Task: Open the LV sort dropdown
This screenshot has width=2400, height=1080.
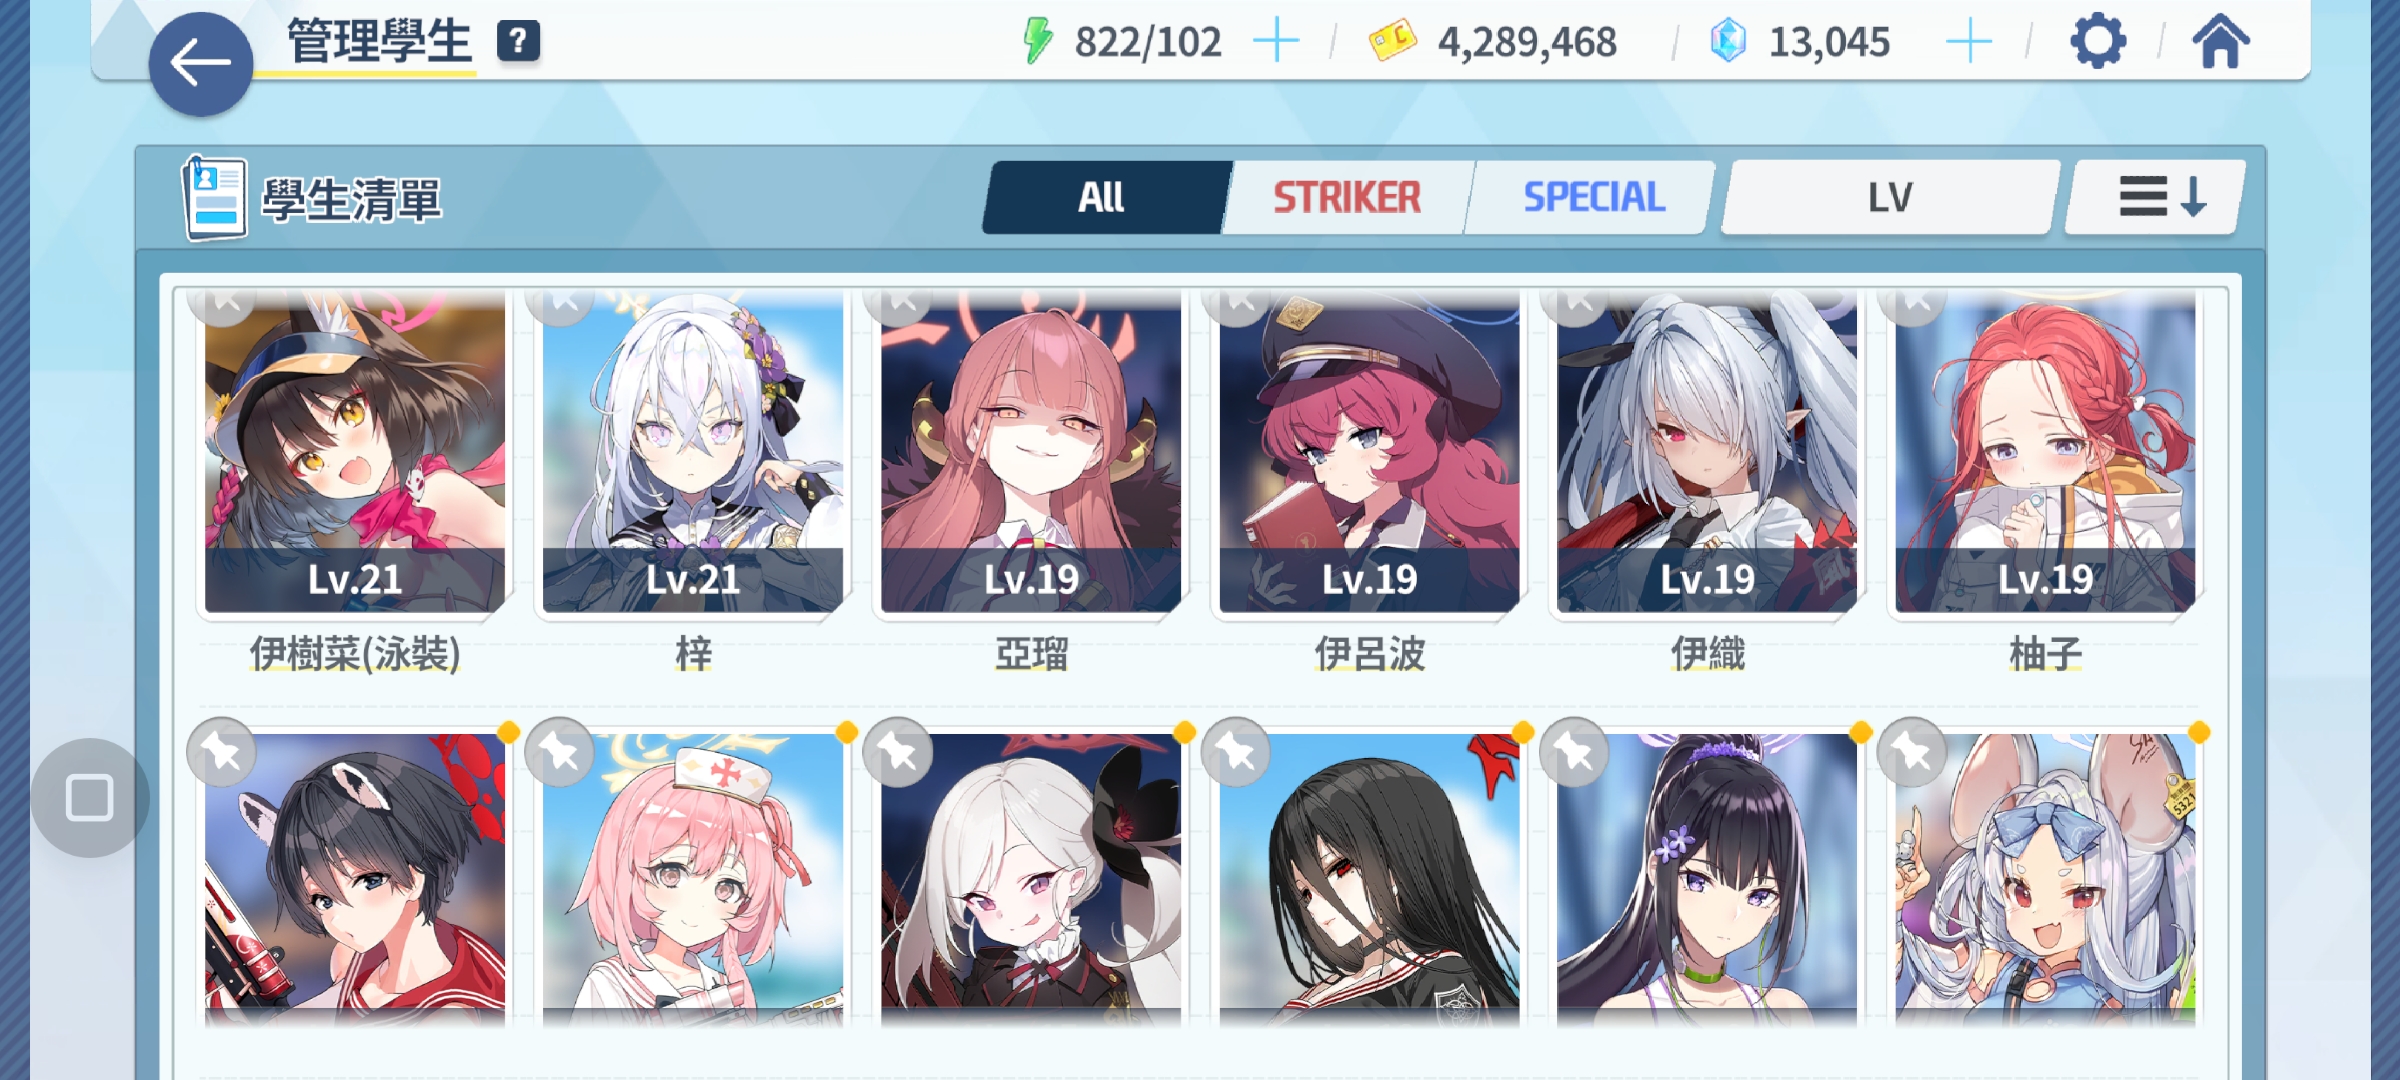Action: [x=1890, y=197]
